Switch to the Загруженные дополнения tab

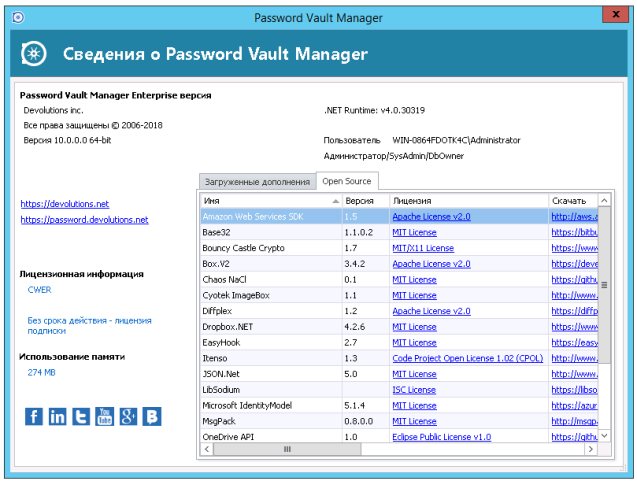pos(257,182)
